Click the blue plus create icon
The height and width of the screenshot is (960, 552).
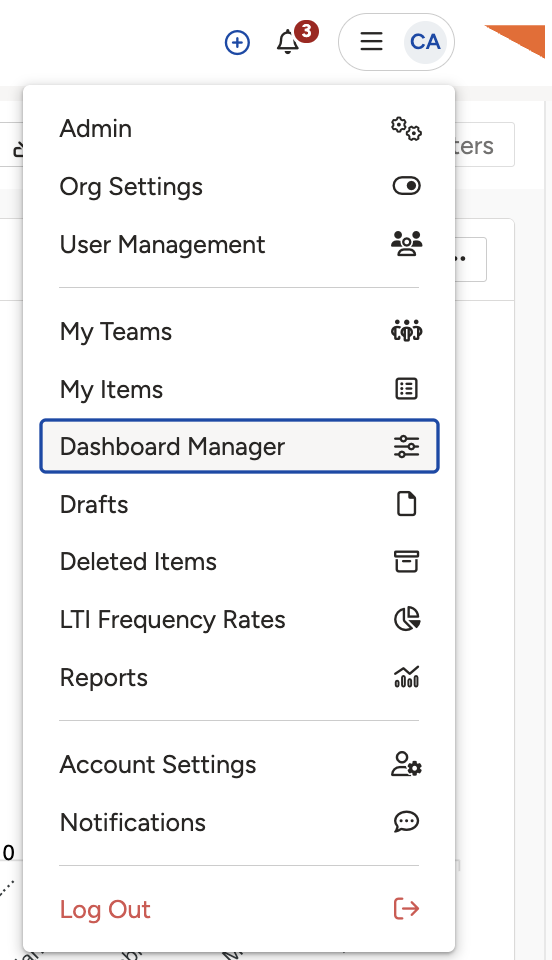coord(237,43)
